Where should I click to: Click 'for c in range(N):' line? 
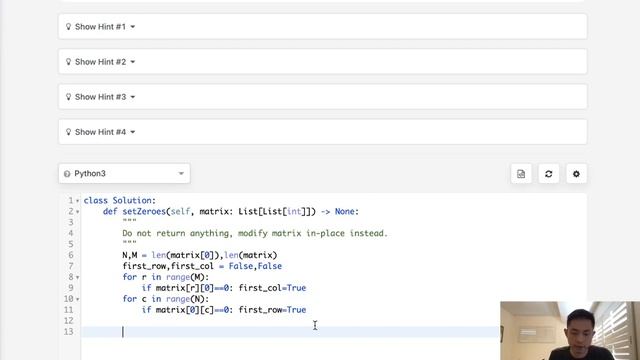pyautogui.click(x=166, y=299)
